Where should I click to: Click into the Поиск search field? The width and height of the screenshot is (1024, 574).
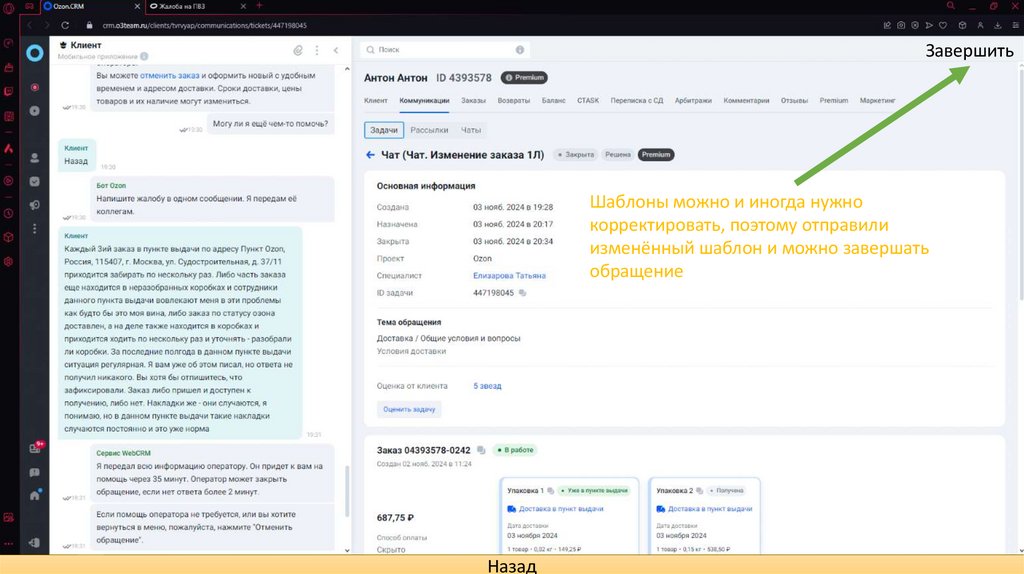pos(440,49)
